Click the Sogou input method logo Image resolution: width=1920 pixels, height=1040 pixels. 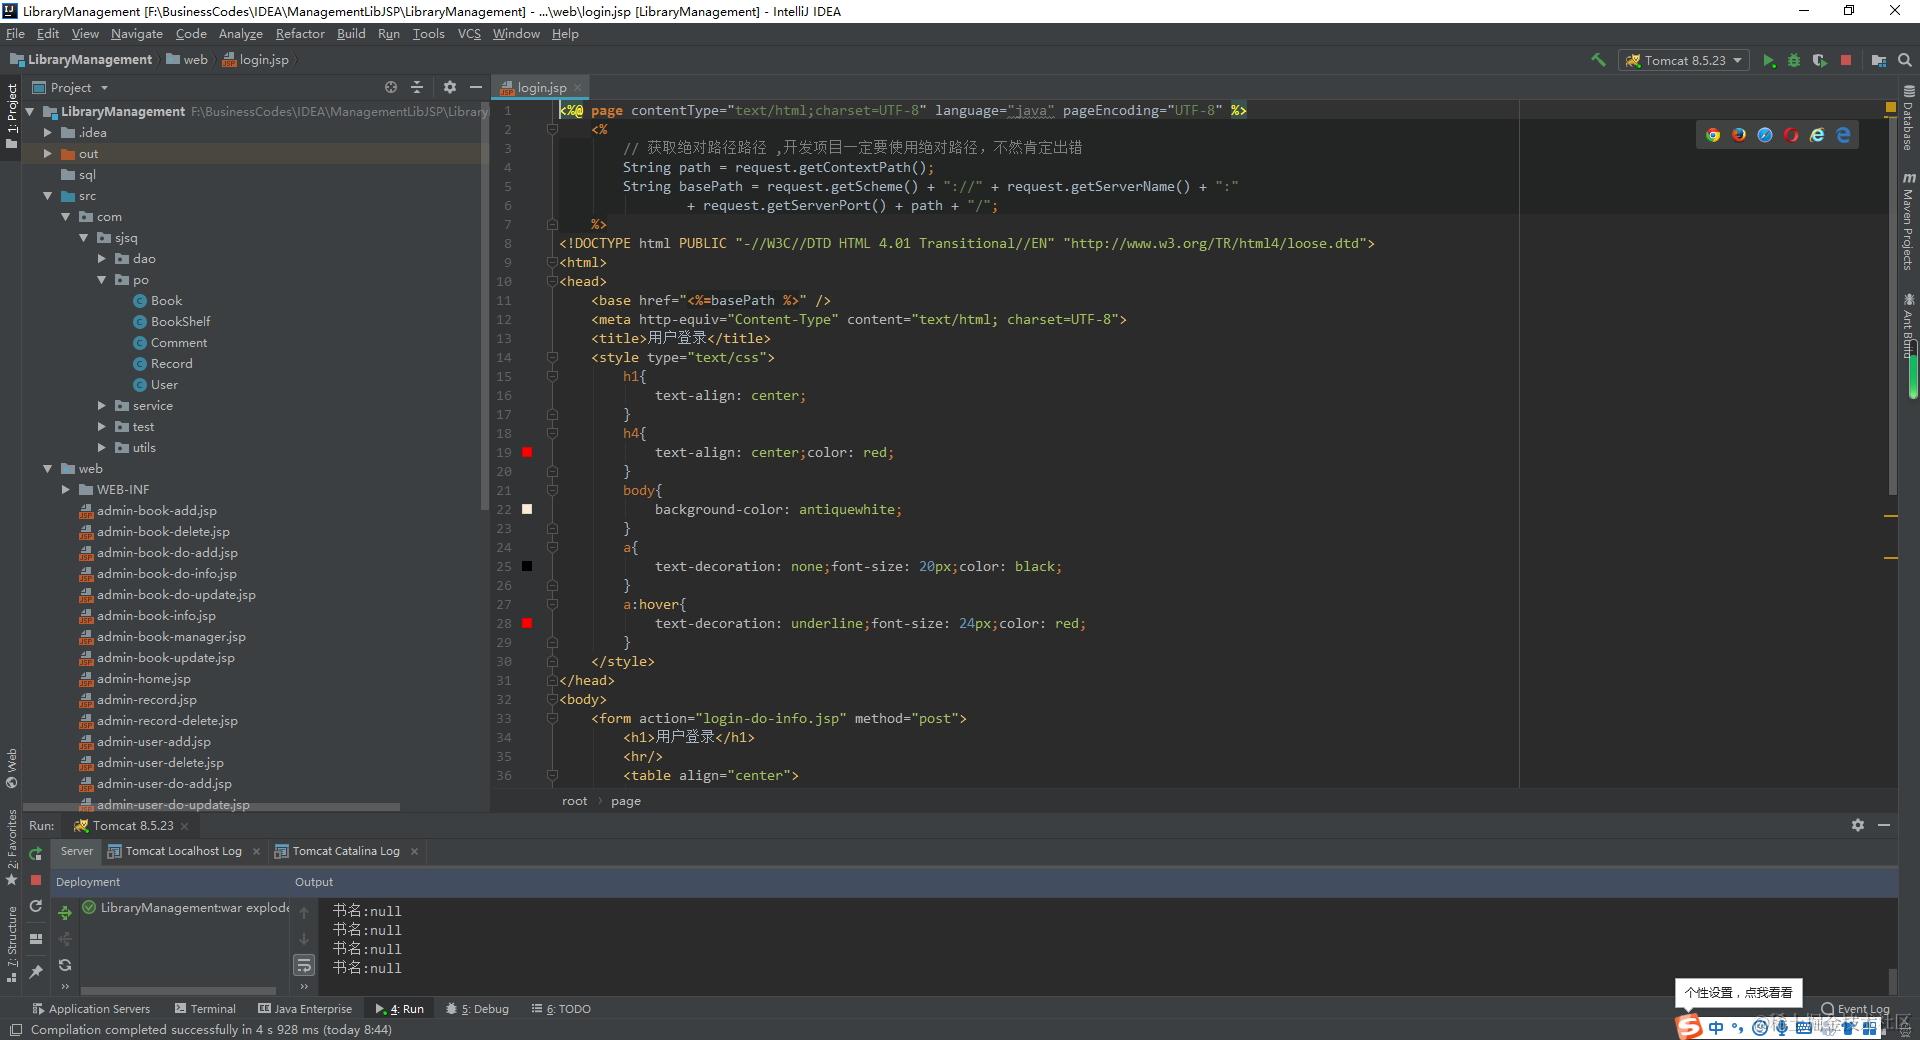1689,1026
